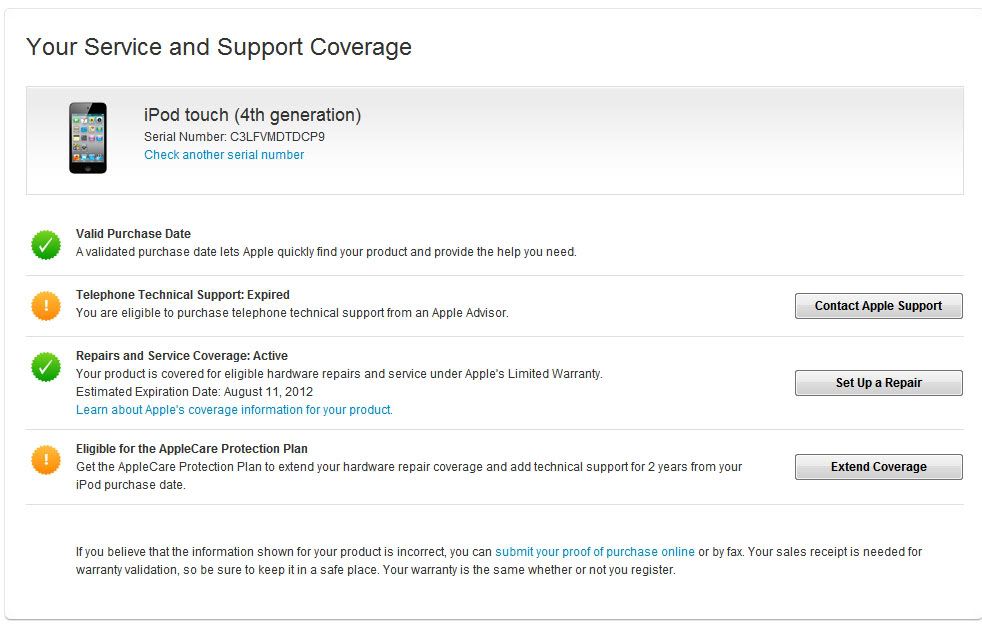Open Learn about Apple's coverage information link
Image resolution: width=982 pixels, height=624 pixels.
(234, 410)
